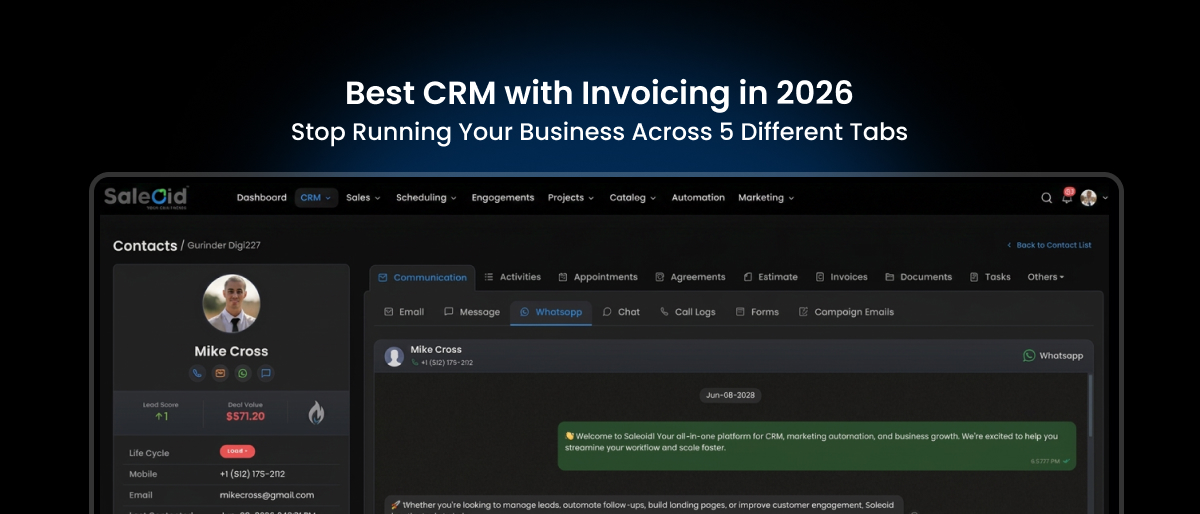Select the Call Logs sub-tab

(688, 312)
